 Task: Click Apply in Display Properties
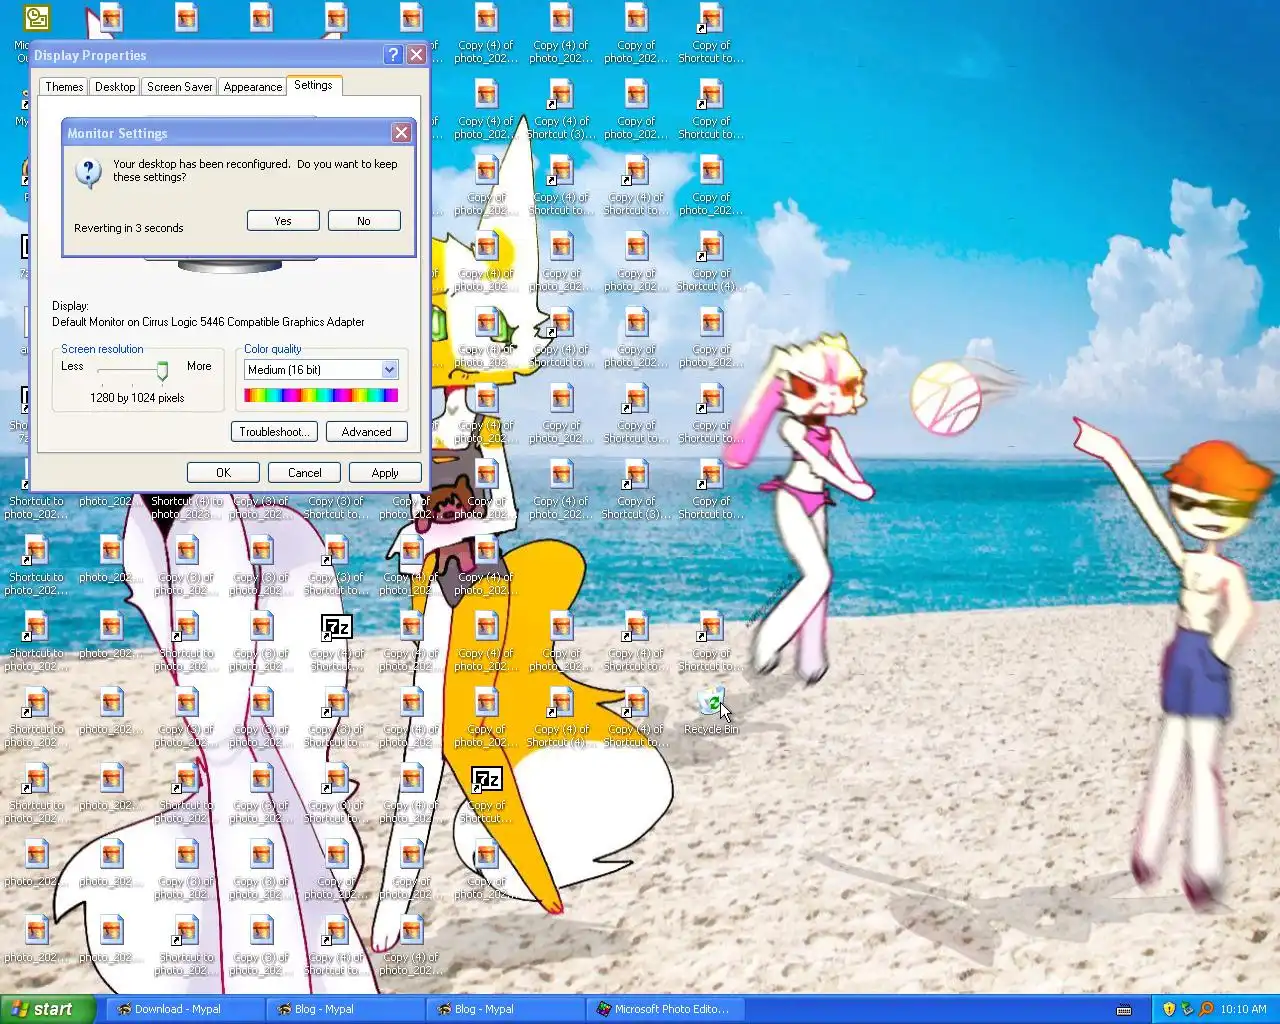pos(385,473)
